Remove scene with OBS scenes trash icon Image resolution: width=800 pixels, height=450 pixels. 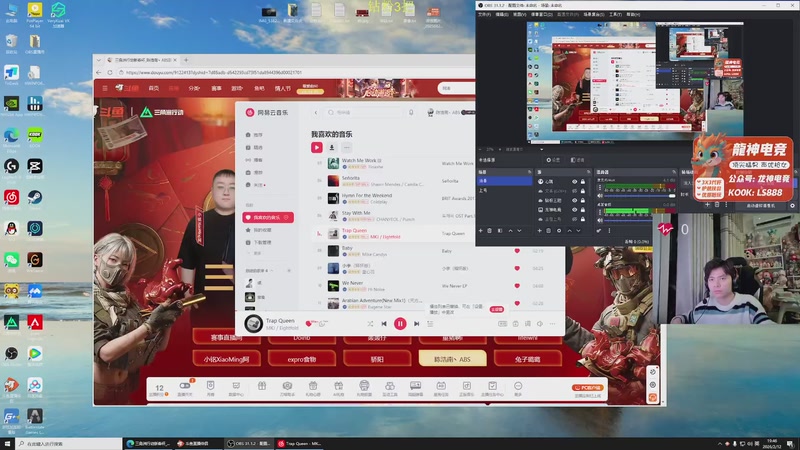489,231
